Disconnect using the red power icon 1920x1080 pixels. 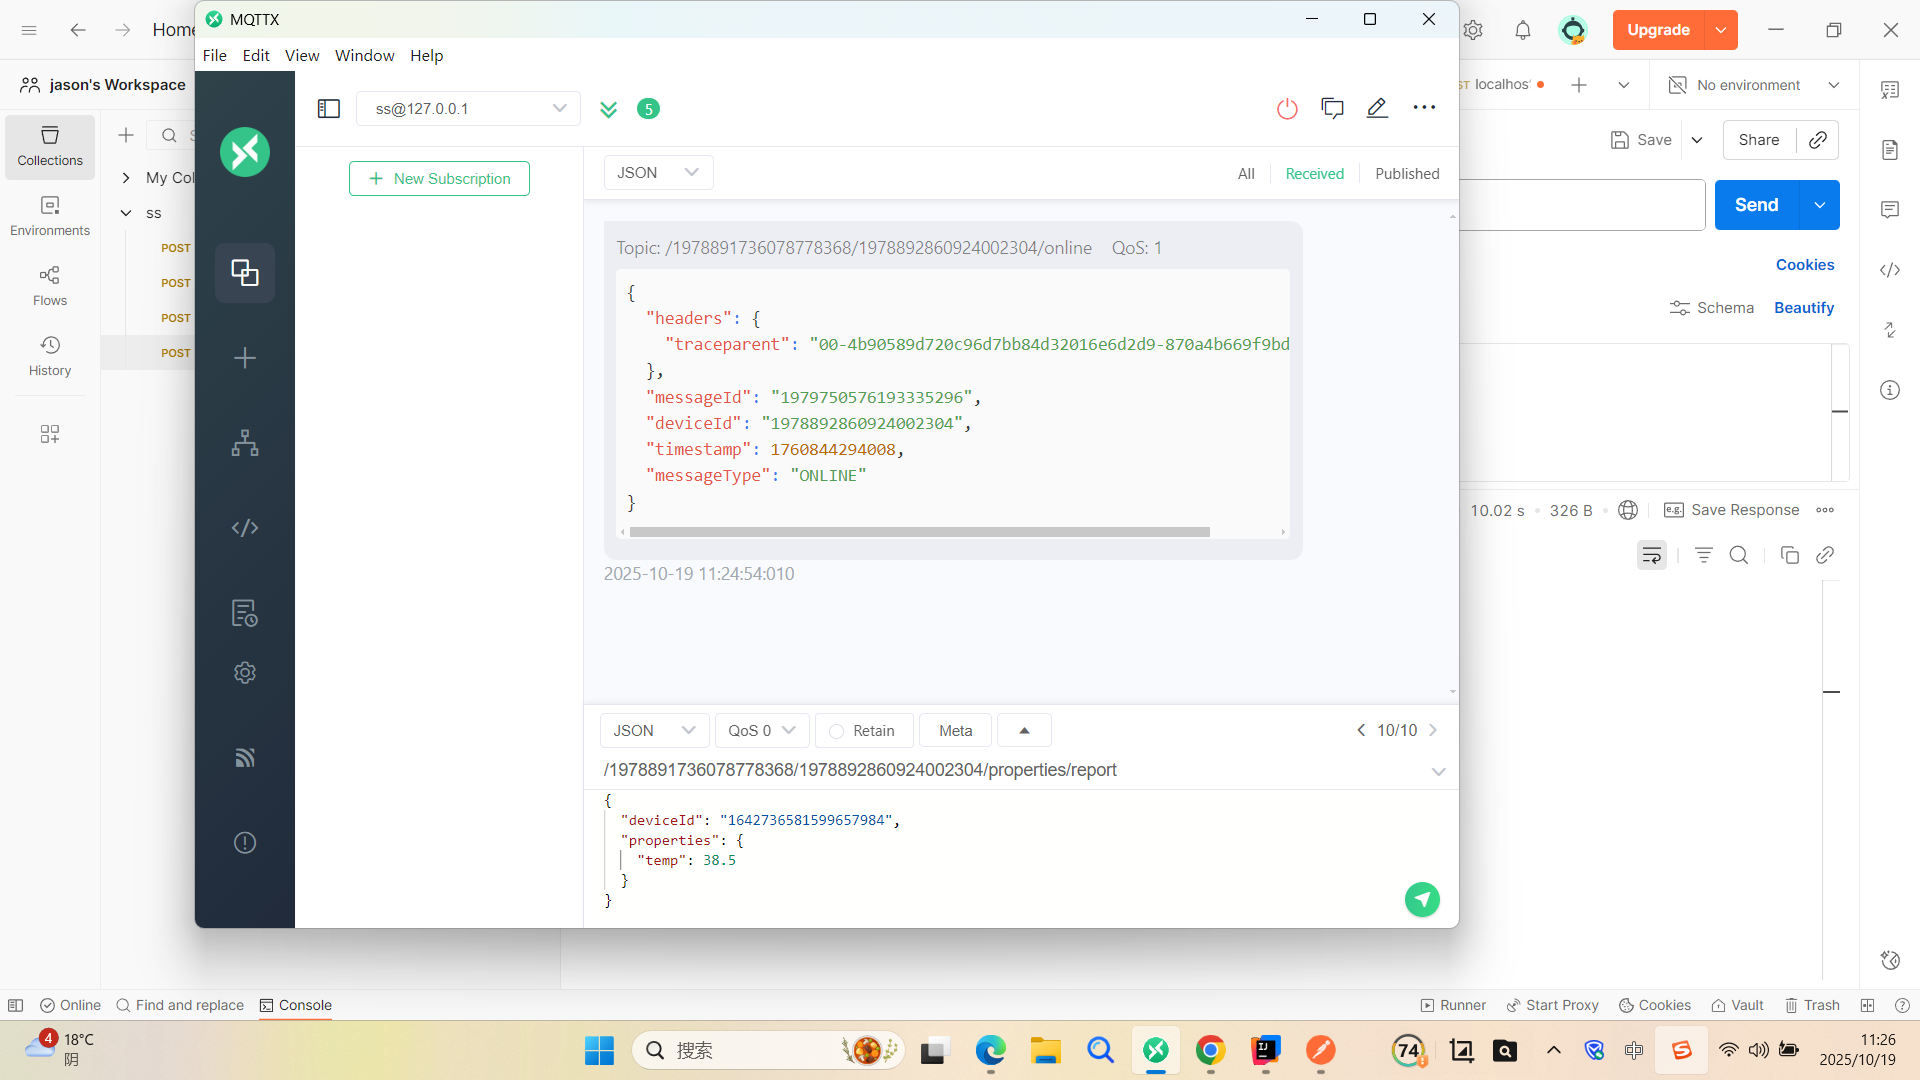point(1287,109)
